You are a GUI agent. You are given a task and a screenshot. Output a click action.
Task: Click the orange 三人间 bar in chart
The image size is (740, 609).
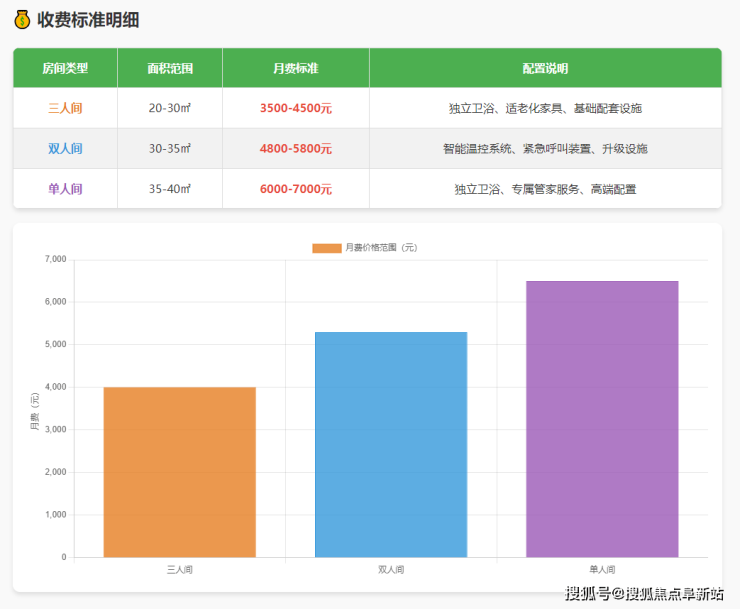180,471
